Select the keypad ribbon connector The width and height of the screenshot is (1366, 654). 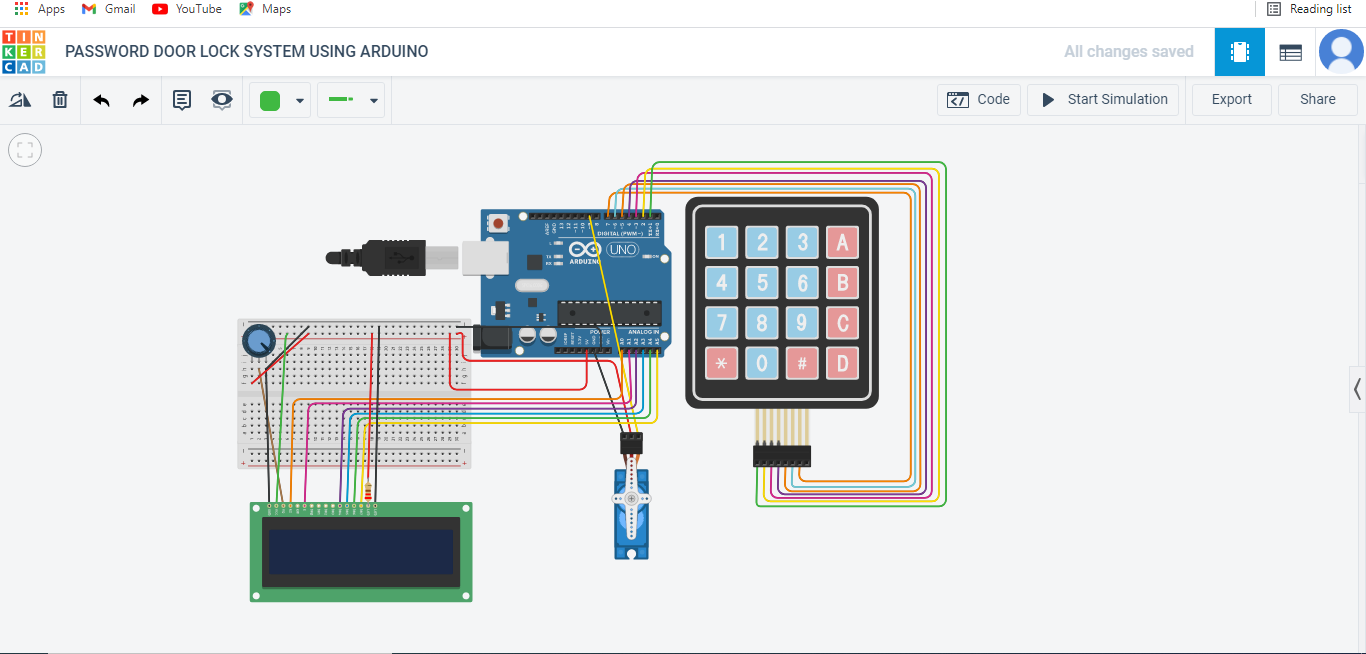click(x=782, y=456)
